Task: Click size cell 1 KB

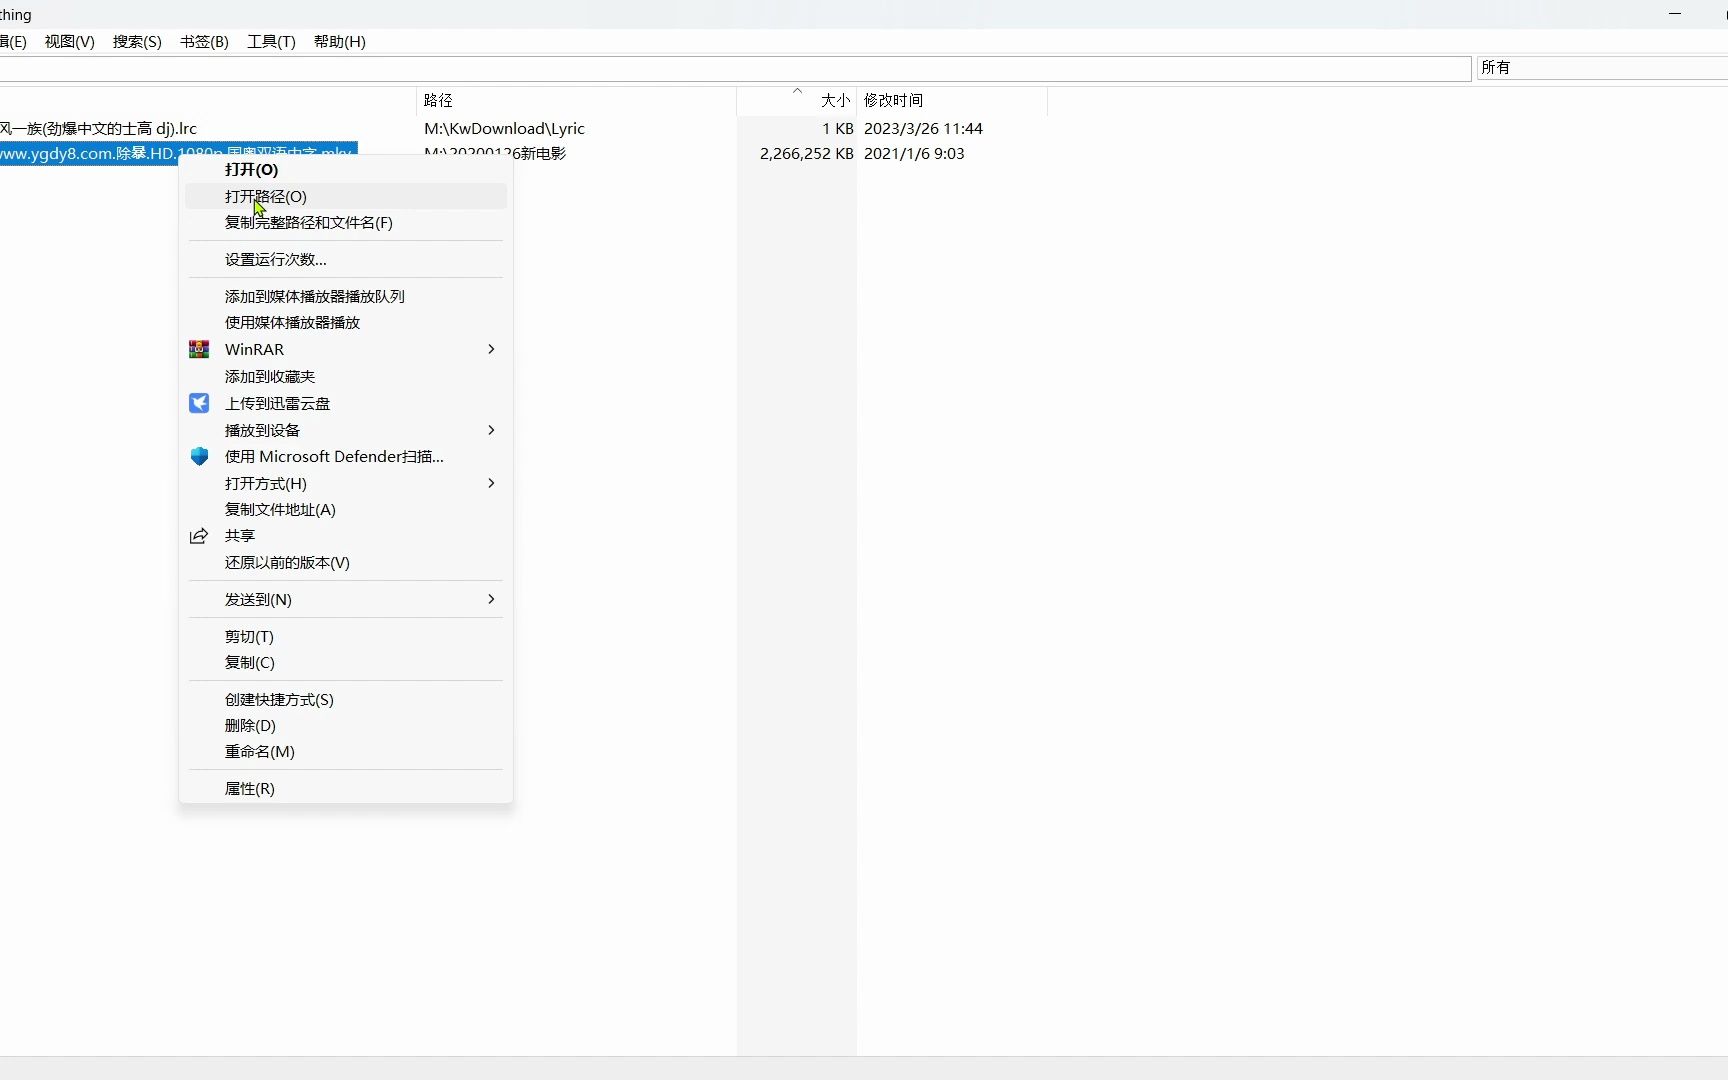Action: click(837, 128)
